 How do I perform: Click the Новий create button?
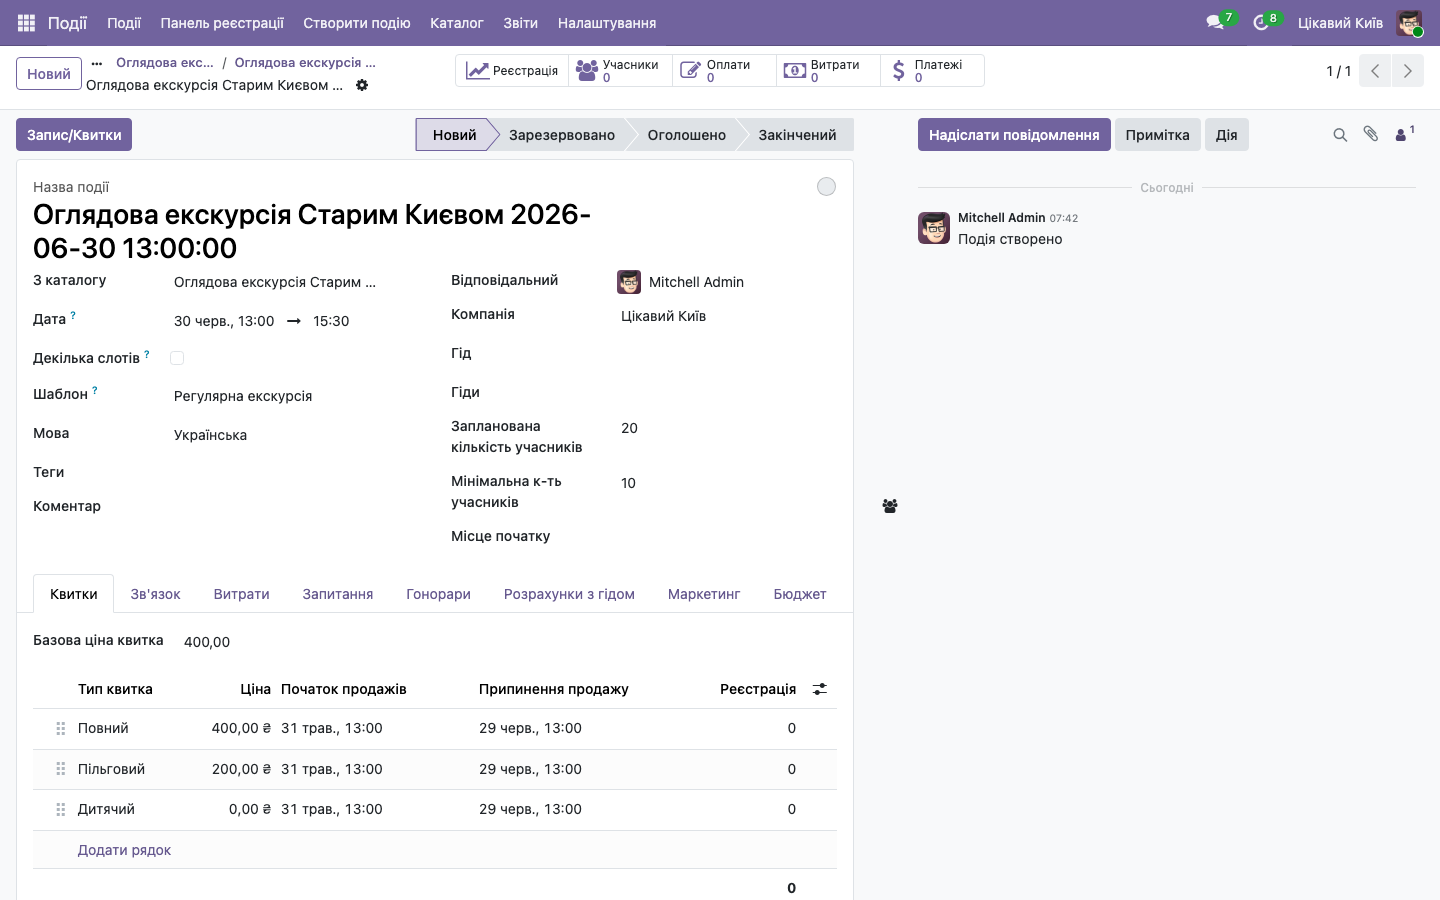tap(49, 74)
